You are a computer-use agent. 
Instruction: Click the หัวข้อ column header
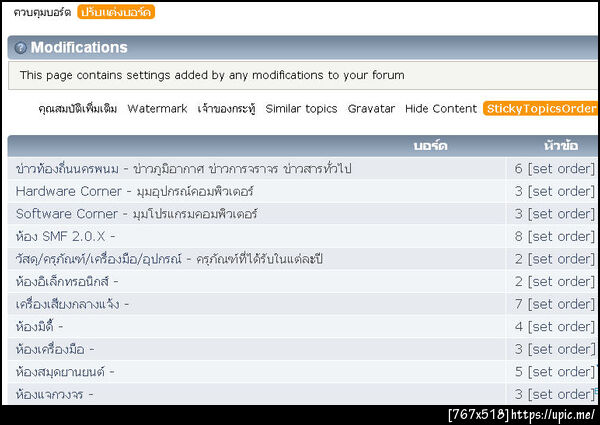561,145
